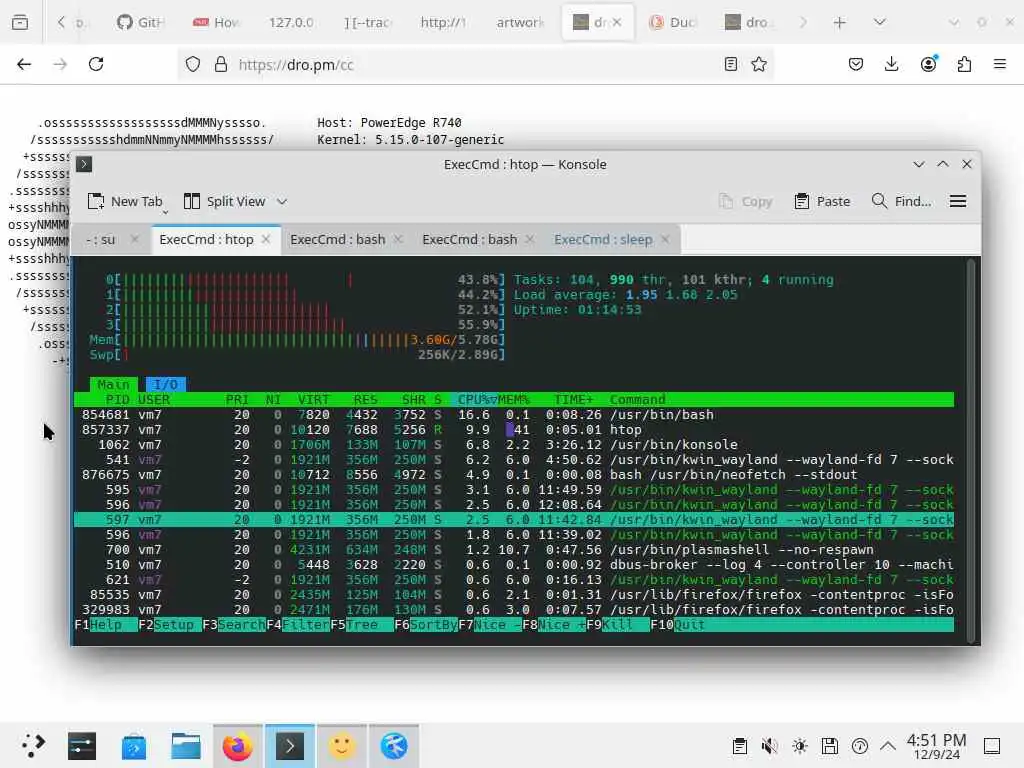The width and height of the screenshot is (1024, 768).
Task: Sort htop by MEM% column header
Action: (x=513, y=399)
